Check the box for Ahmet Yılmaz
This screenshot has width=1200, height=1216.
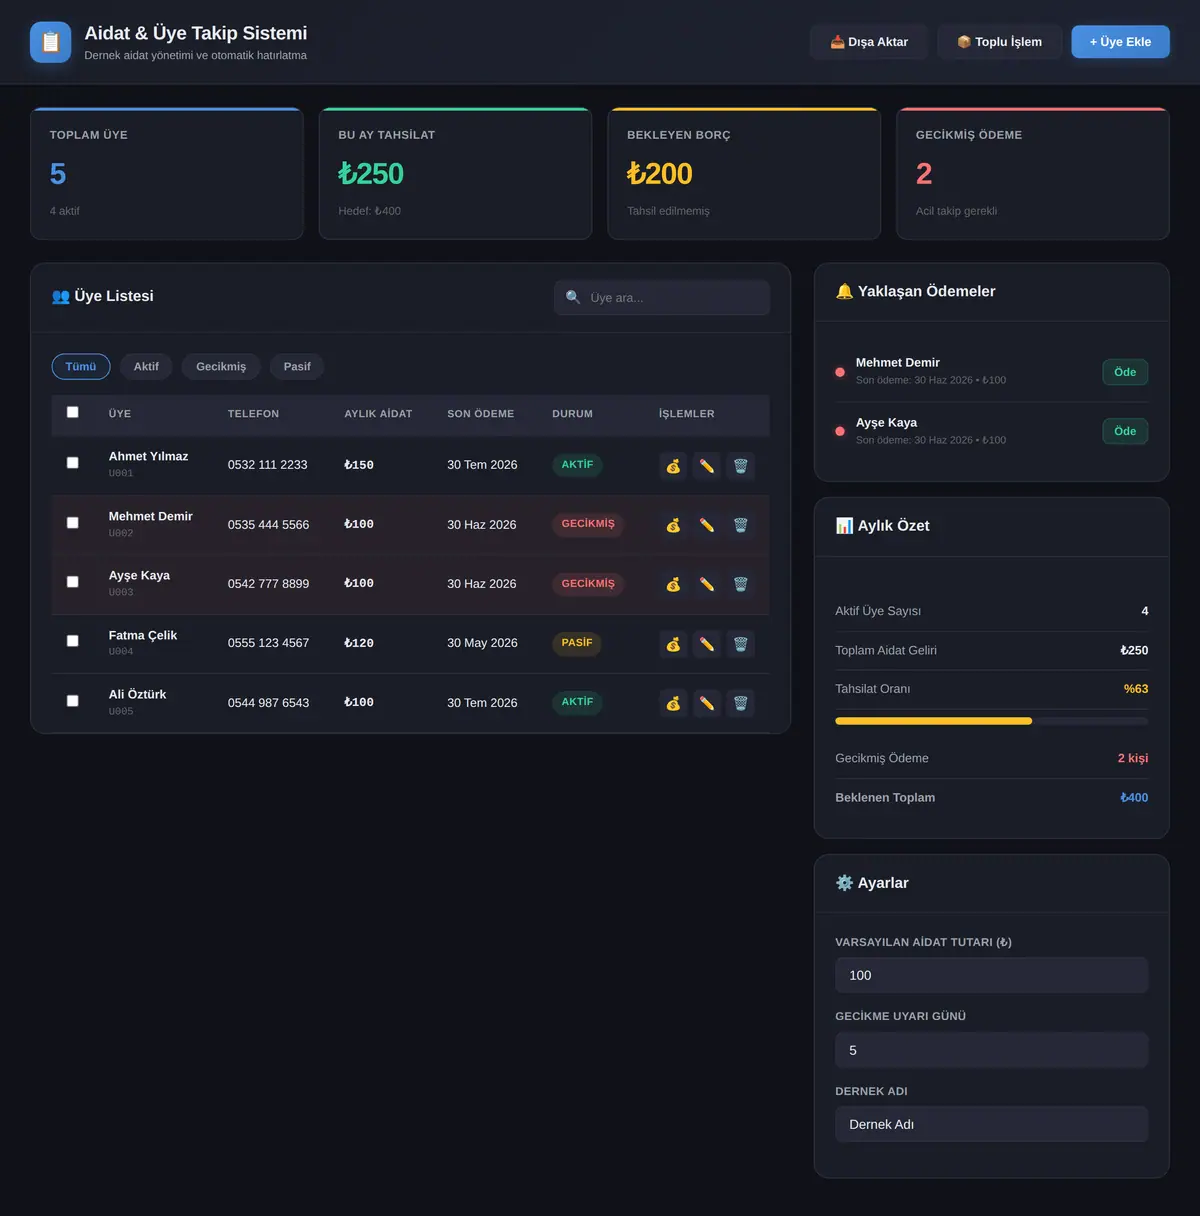click(72, 463)
